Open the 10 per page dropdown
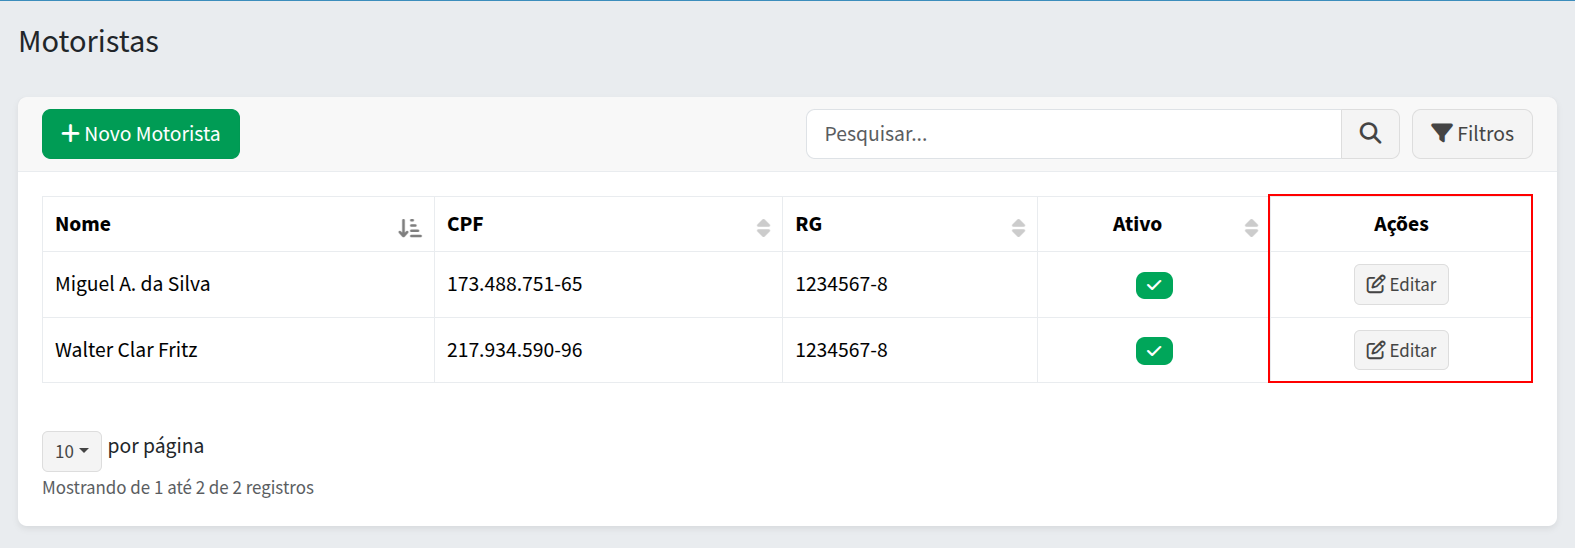Image resolution: width=1575 pixels, height=548 pixels. [x=71, y=451]
